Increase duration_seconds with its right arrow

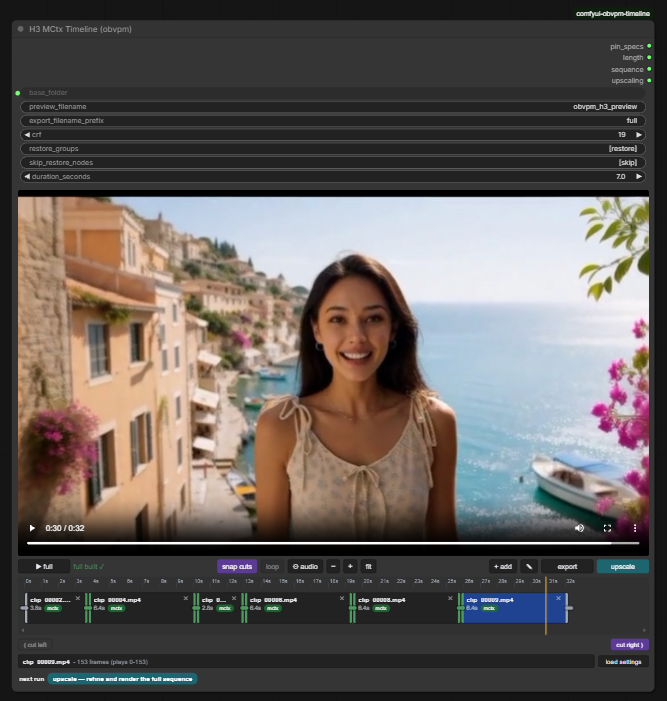click(639, 177)
